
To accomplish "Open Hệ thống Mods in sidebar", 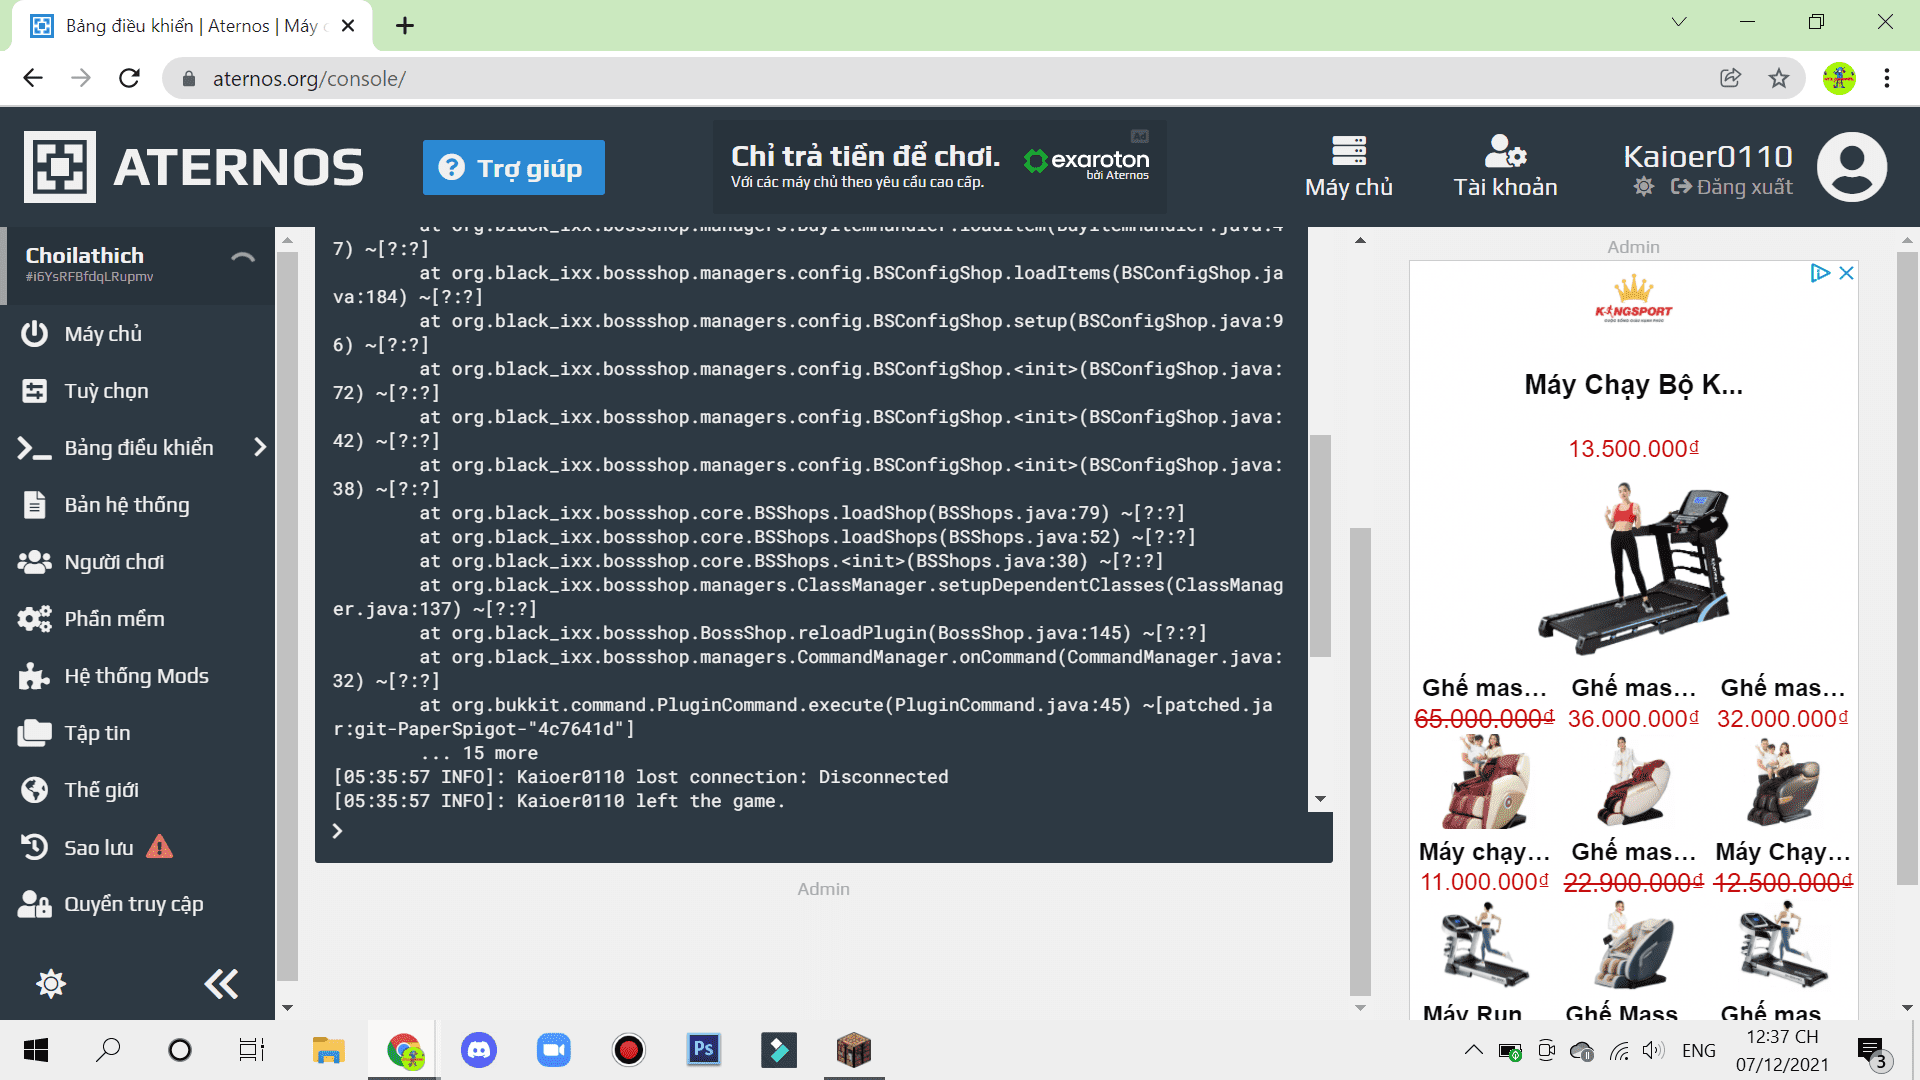I will point(136,676).
